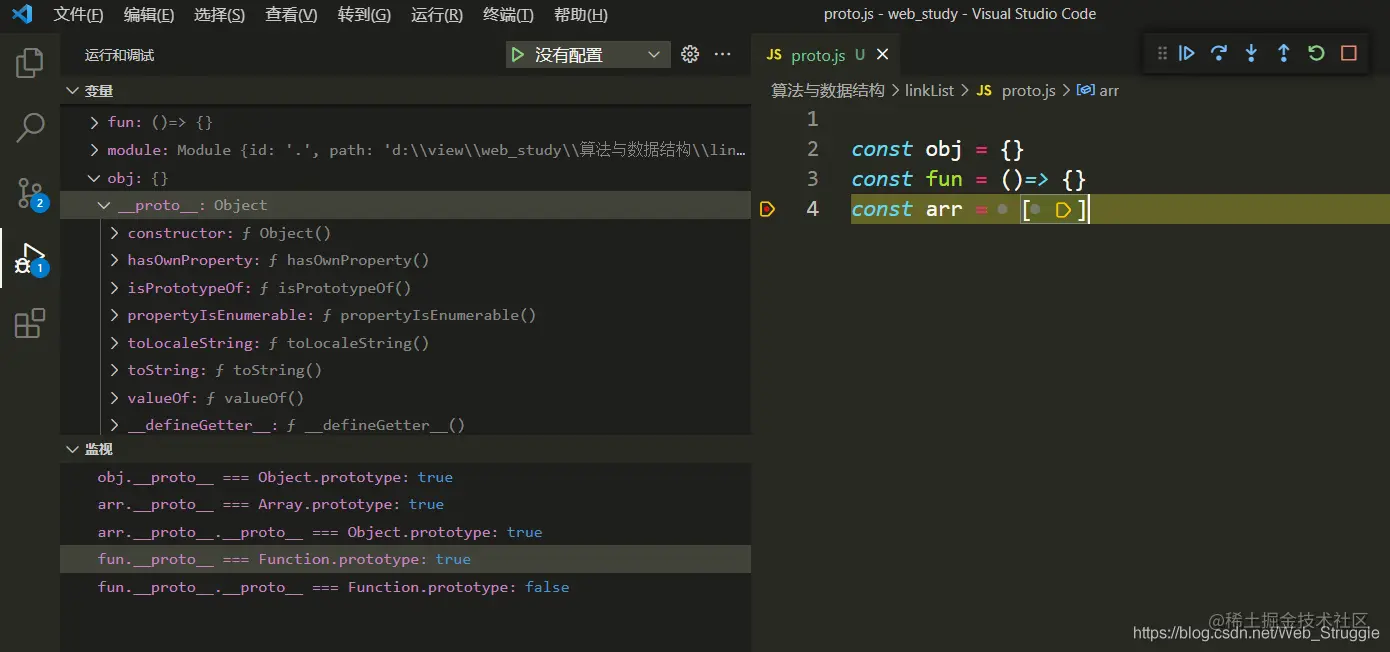Click the VS Code logo icon
The width and height of the screenshot is (1390, 652).
point(21,14)
